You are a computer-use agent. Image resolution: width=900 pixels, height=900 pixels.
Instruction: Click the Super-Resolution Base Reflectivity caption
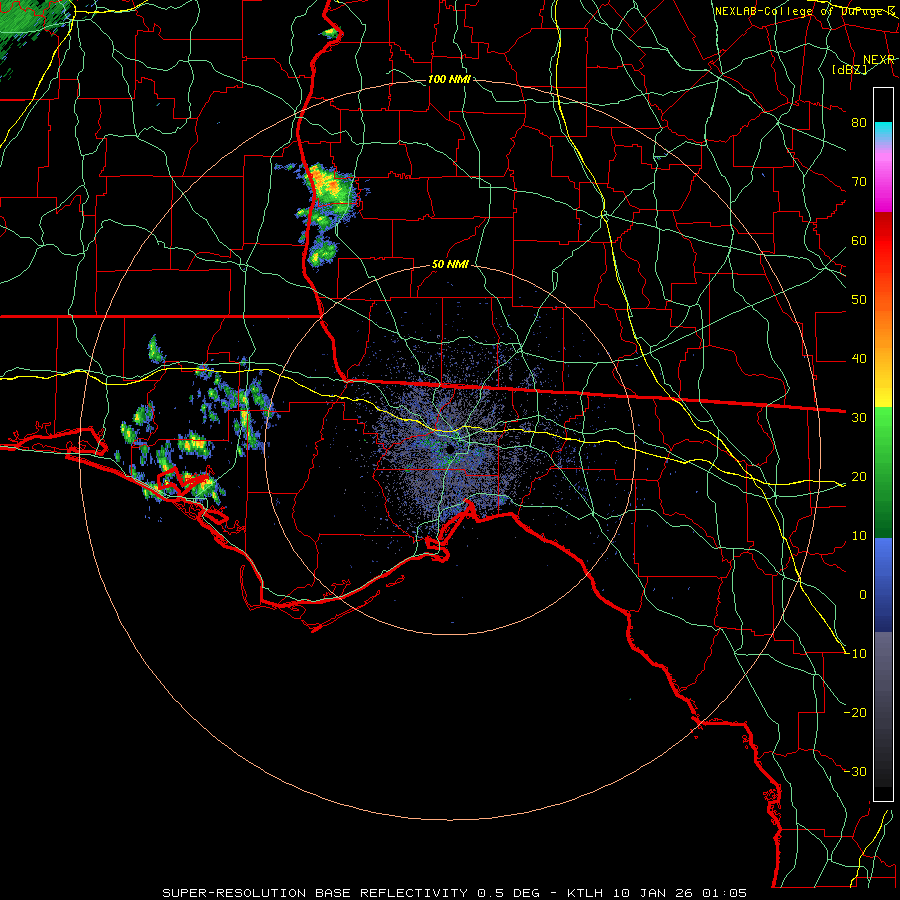455,893
